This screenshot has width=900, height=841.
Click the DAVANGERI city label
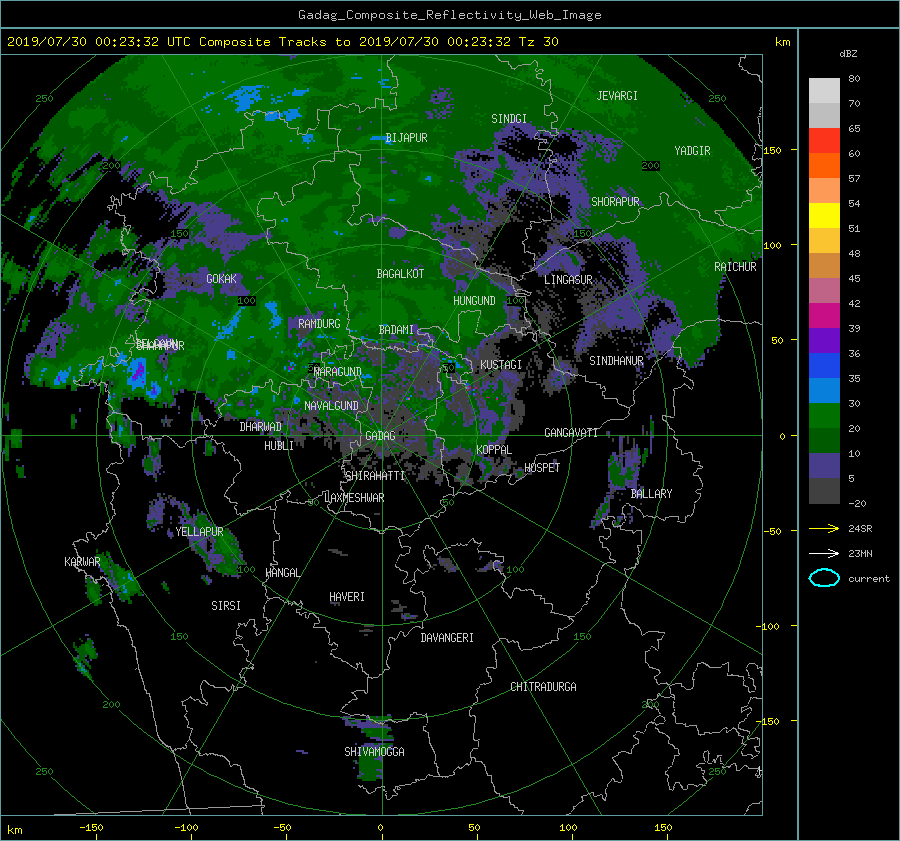coord(447,638)
